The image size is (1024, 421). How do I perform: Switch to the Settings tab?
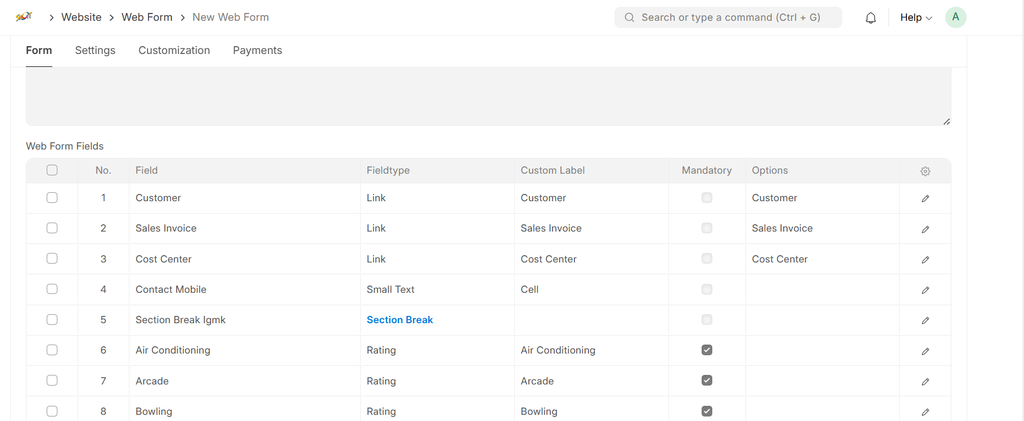[x=95, y=50]
